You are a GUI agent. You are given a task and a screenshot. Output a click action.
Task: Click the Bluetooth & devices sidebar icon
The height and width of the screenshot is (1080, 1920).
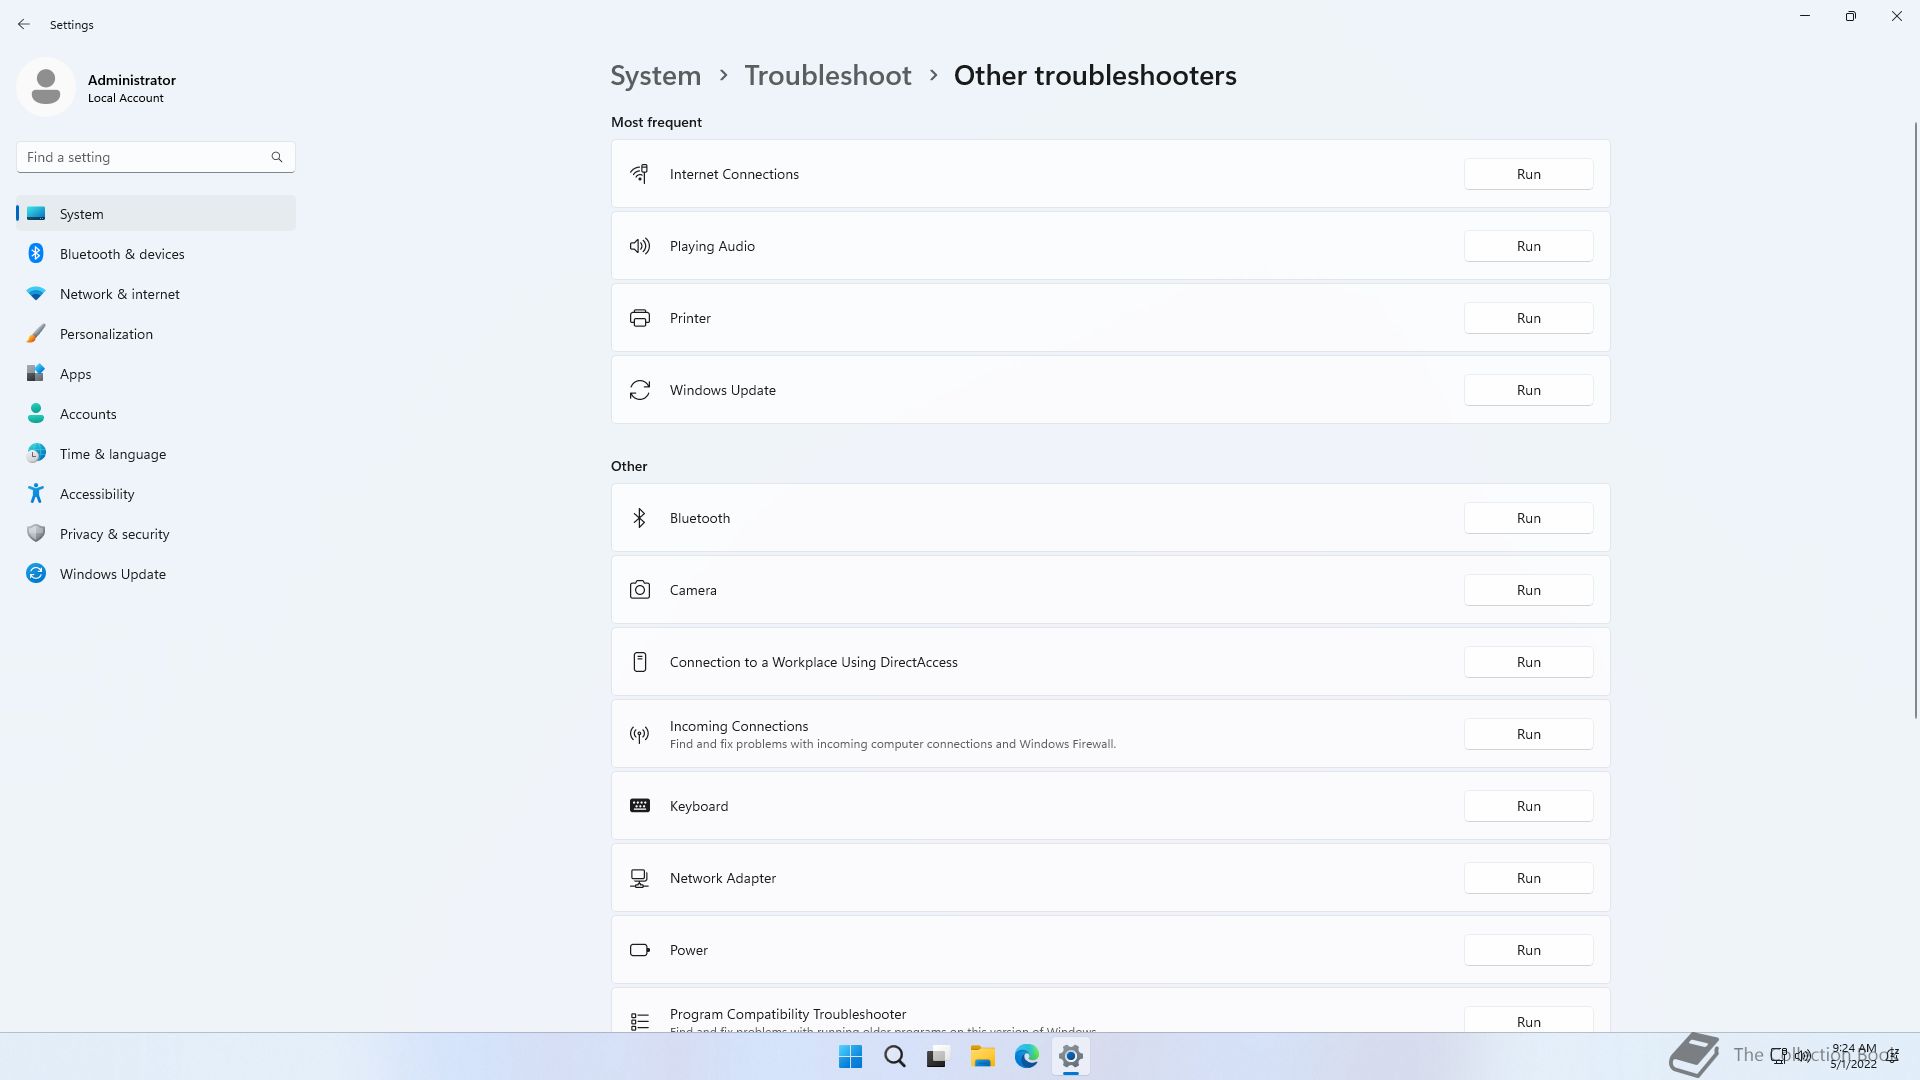pyautogui.click(x=36, y=254)
